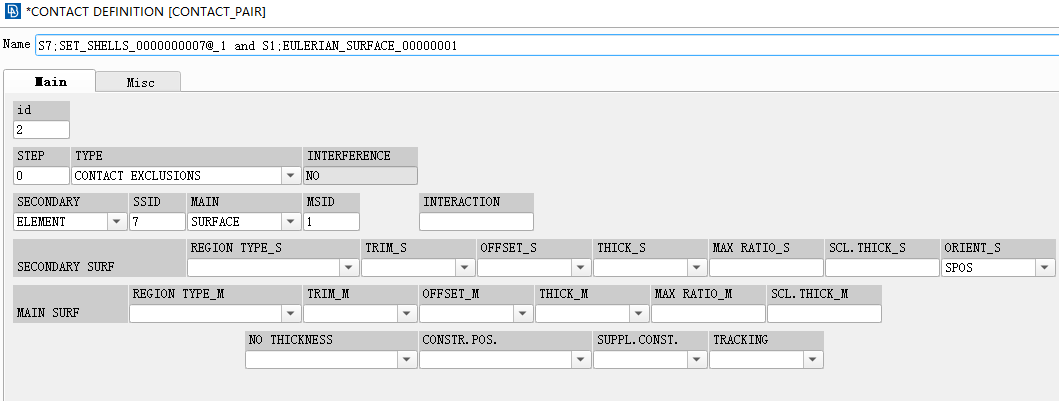Screen dimensions: 1059x401
Task: Click the MAX RATIO_M input field
Action: pyautogui.click(x=708, y=313)
